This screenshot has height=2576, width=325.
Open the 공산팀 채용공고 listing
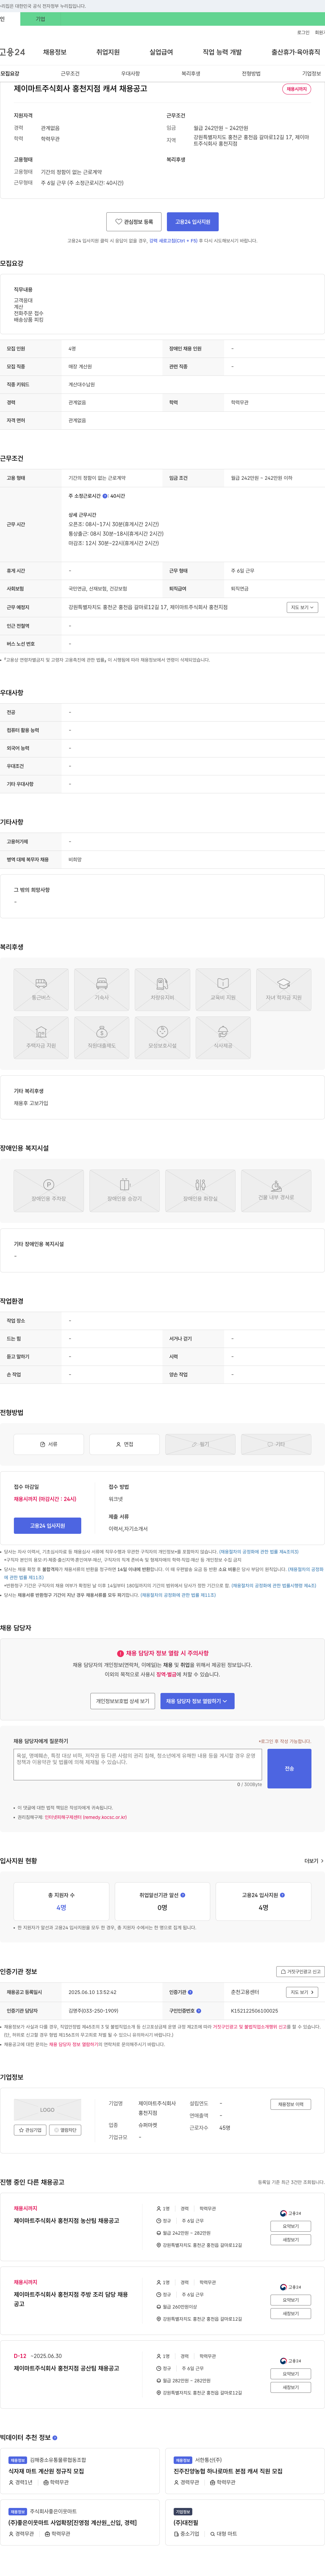66,2368
